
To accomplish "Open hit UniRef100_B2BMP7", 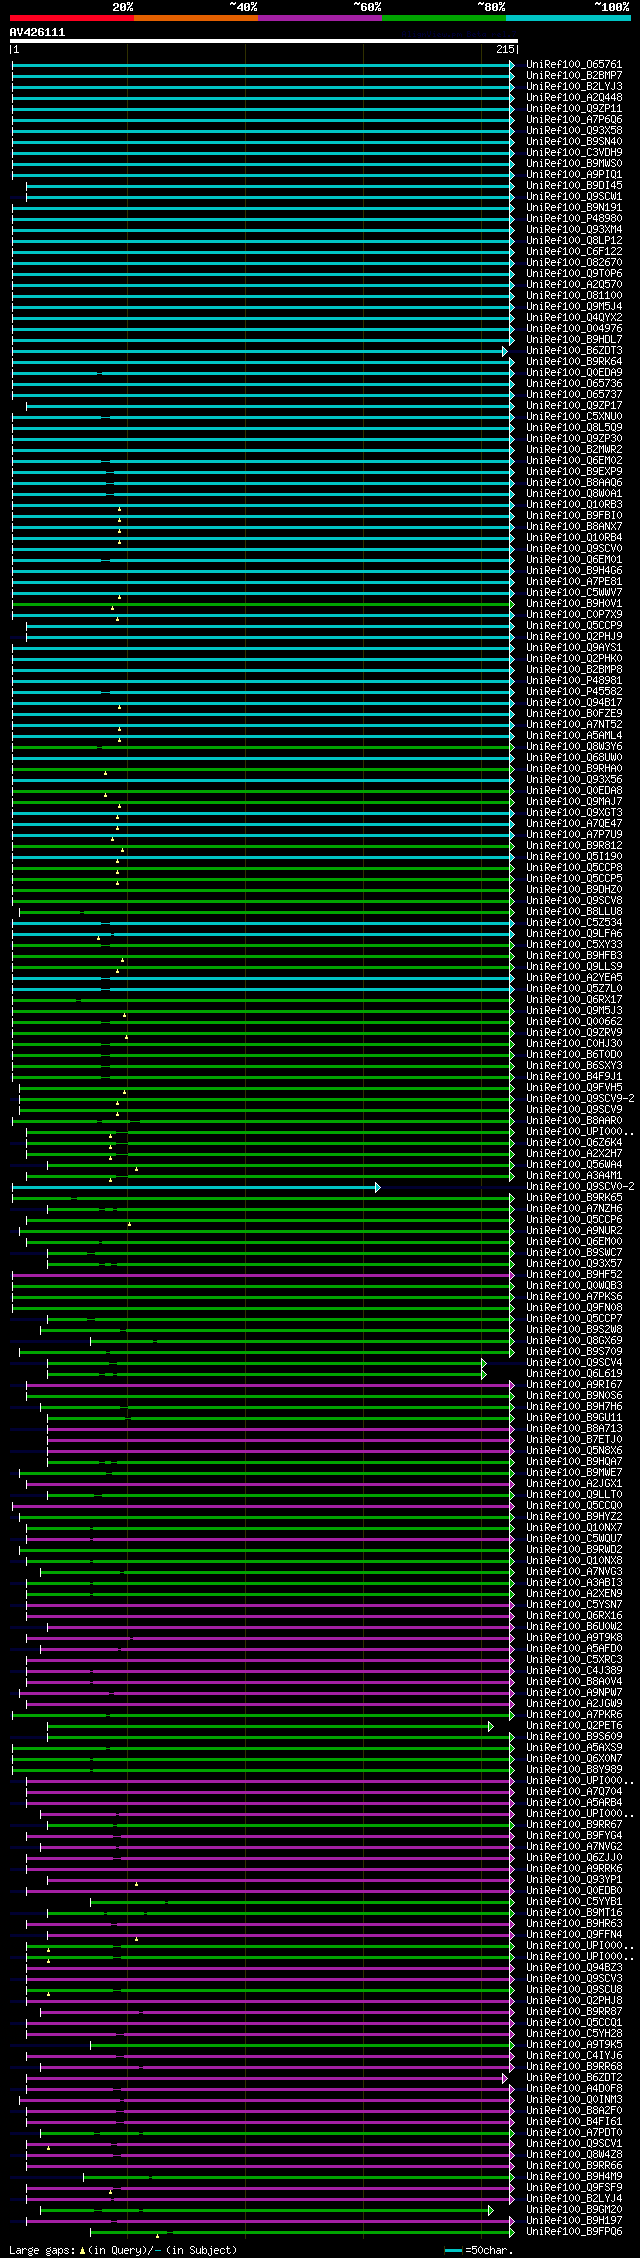I will coord(574,75).
